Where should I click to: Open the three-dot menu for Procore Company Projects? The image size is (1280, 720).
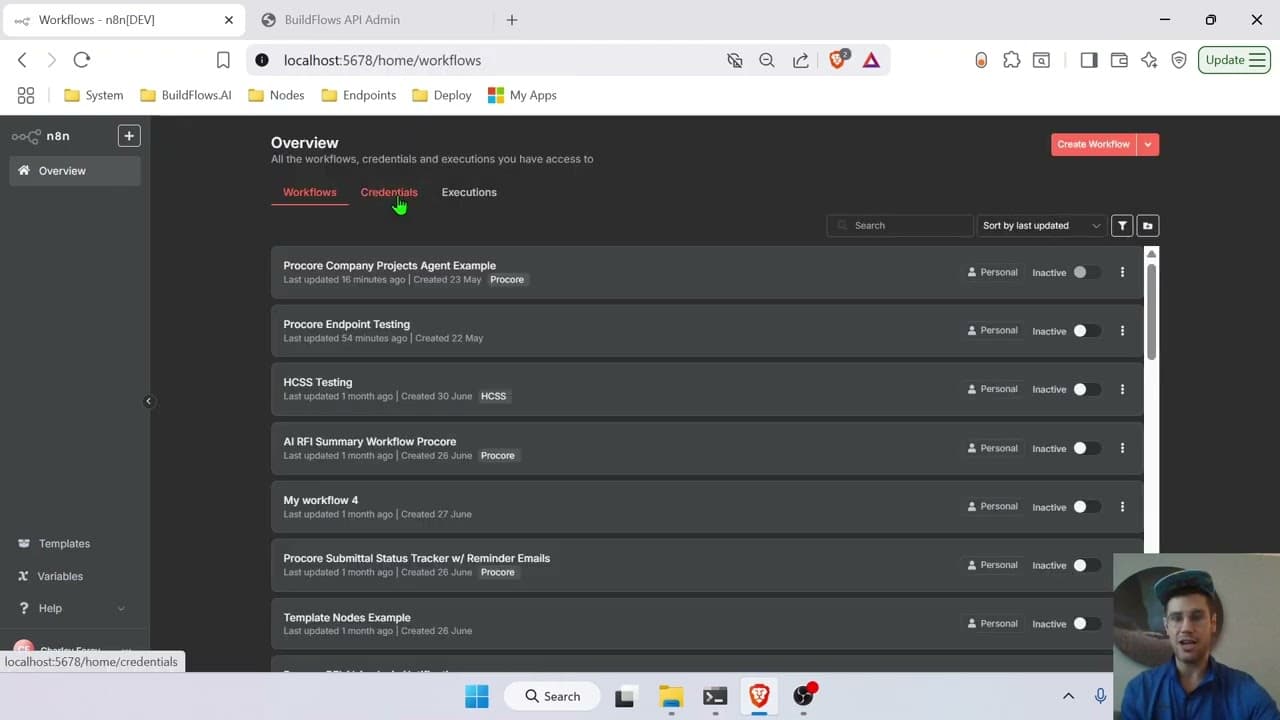[1122, 272]
